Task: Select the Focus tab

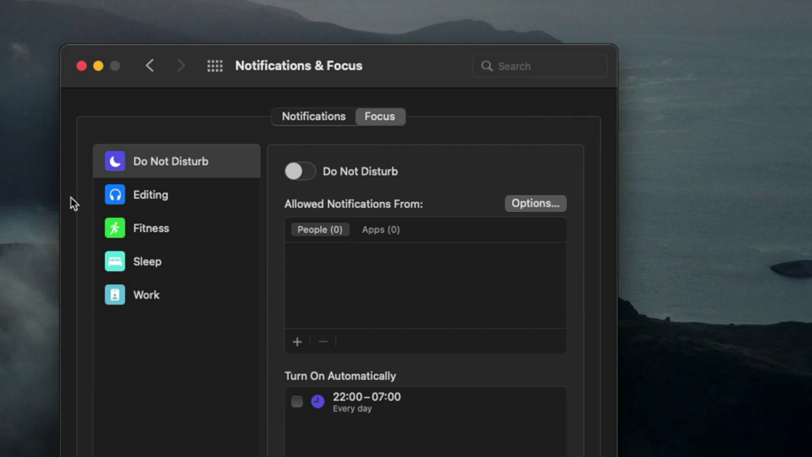Action: pyautogui.click(x=380, y=117)
